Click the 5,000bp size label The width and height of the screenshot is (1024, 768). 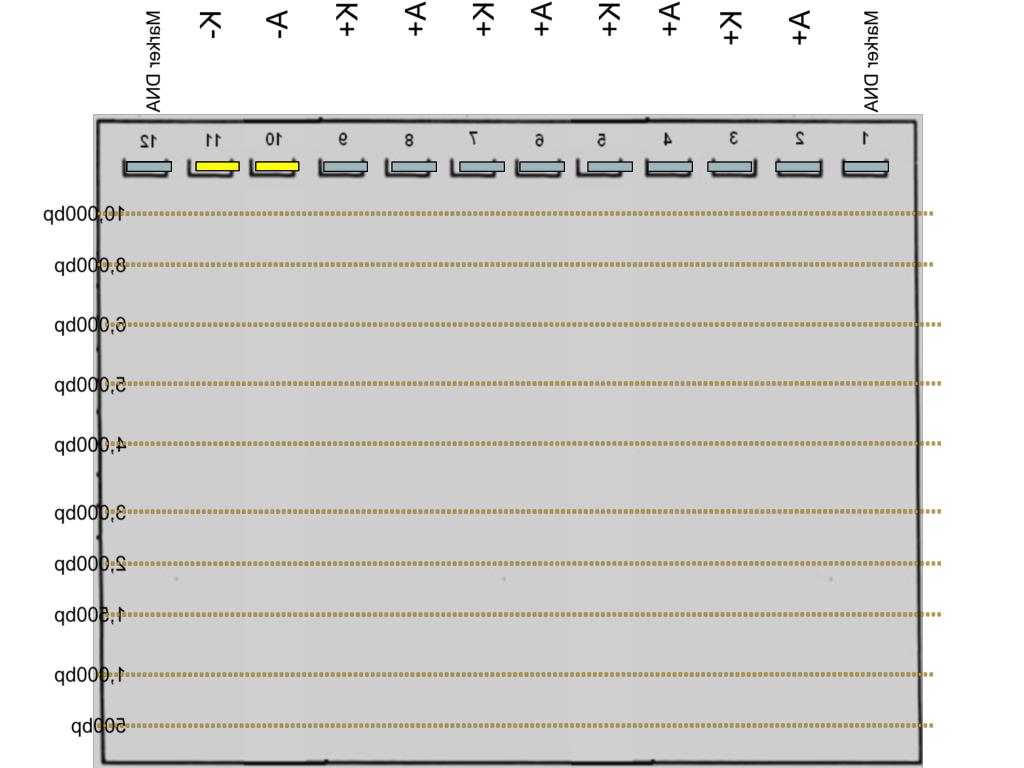[89, 385]
